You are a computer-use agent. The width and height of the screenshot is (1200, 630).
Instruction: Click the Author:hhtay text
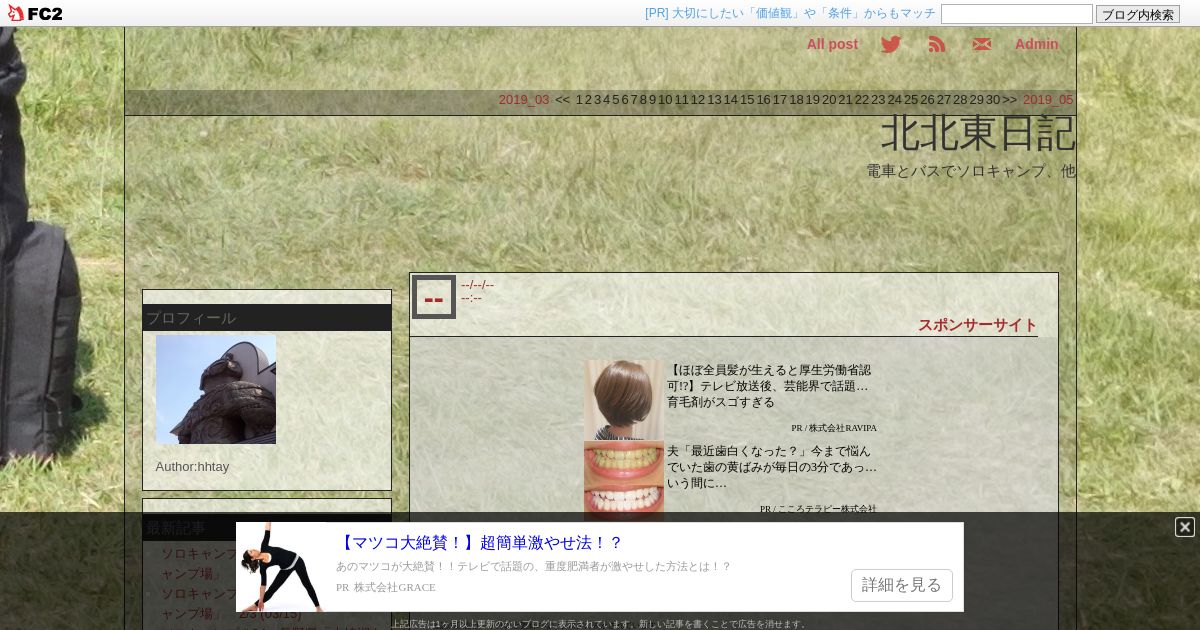pos(192,466)
